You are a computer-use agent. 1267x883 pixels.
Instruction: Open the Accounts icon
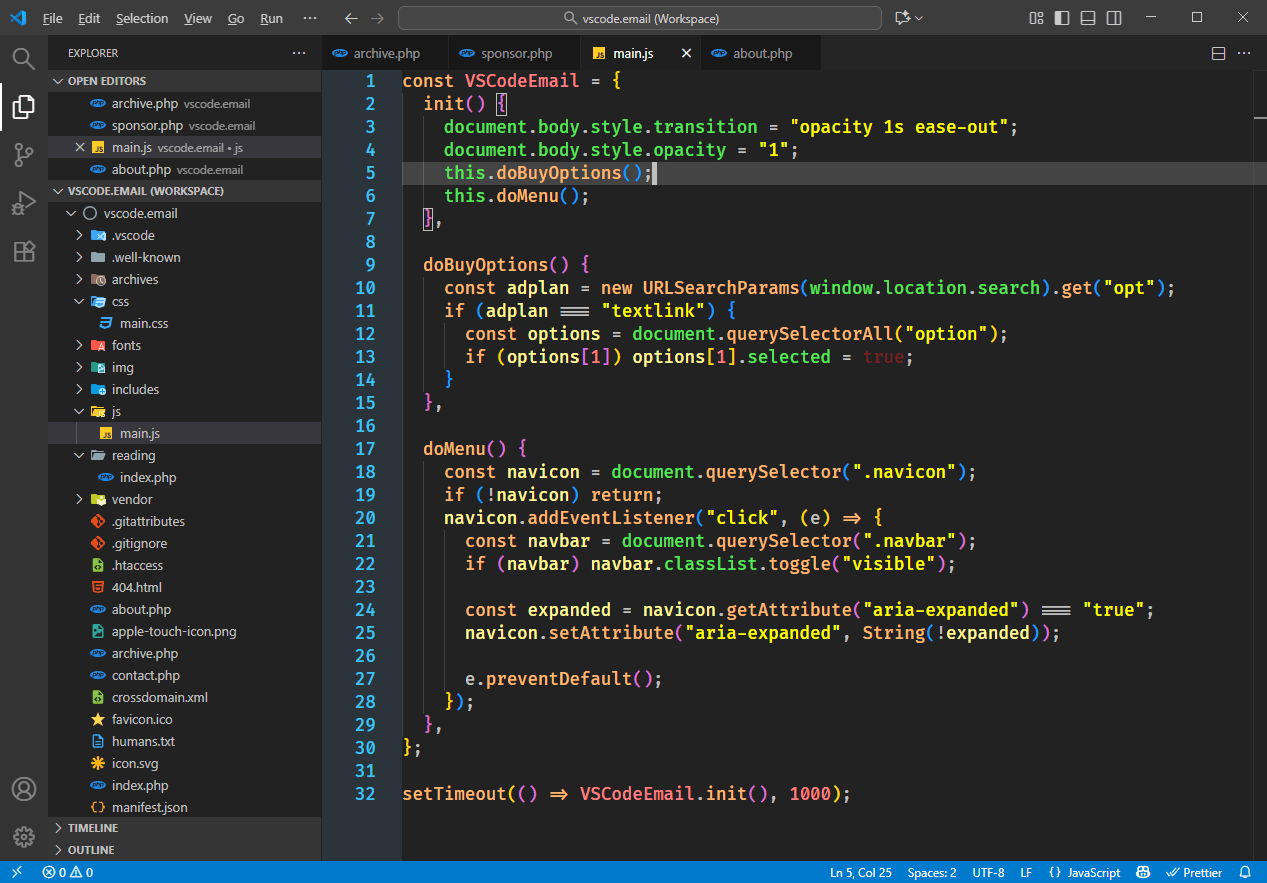(23, 789)
